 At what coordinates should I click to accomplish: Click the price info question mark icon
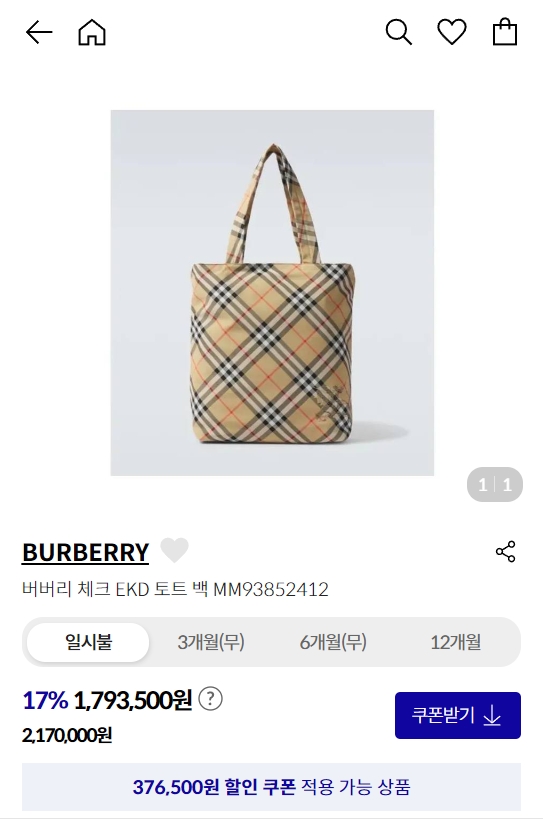pyautogui.click(x=210, y=698)
